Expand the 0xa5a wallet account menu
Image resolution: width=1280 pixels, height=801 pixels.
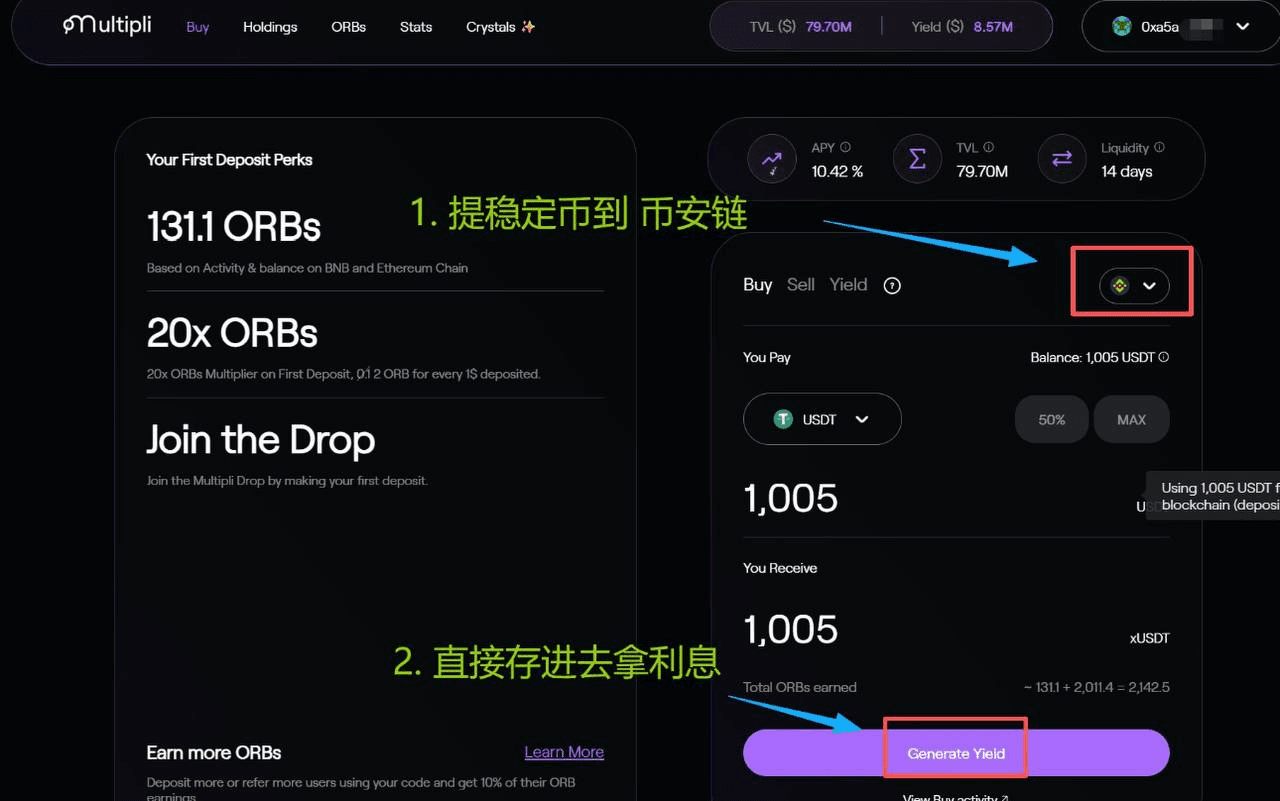click(1243, 27)
